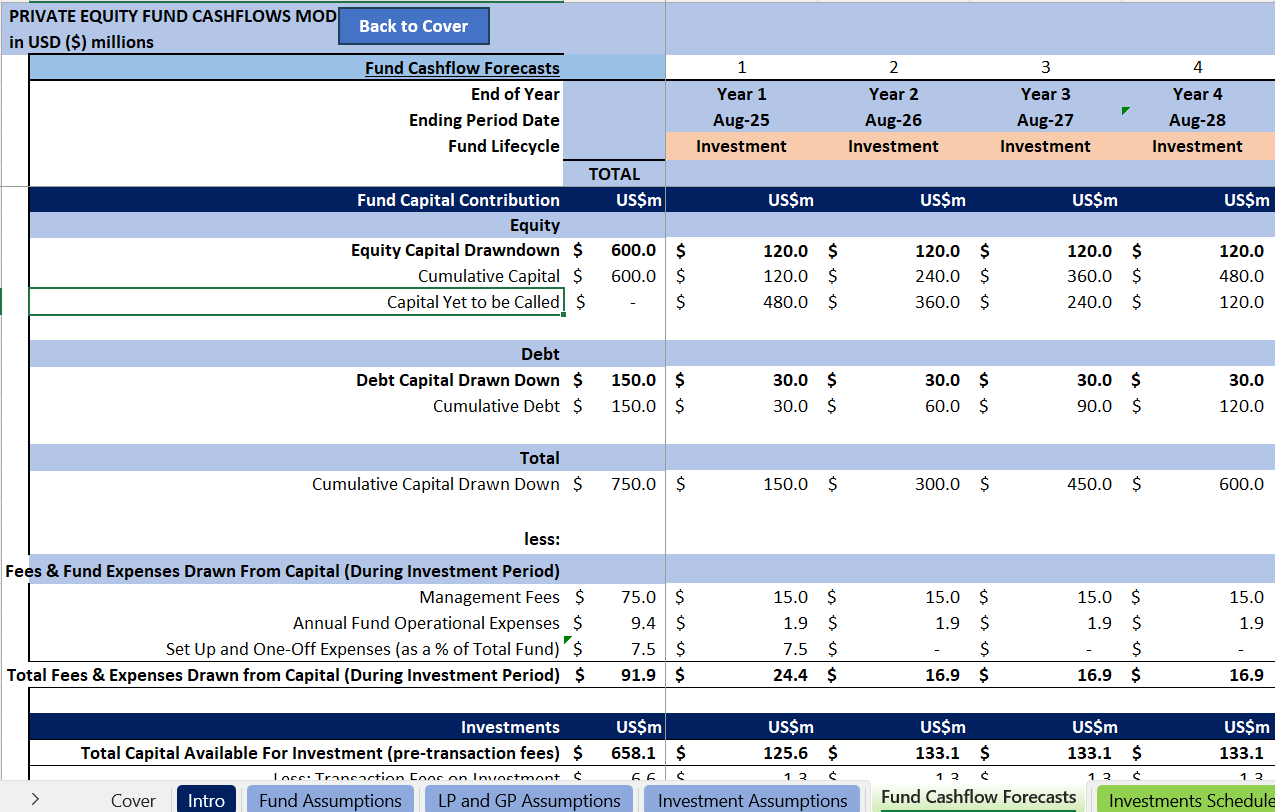Click the Fund Cashflow Forecasts heading
The height and width of the screenshot is (812, 1275).
click(x=462, y=68)
